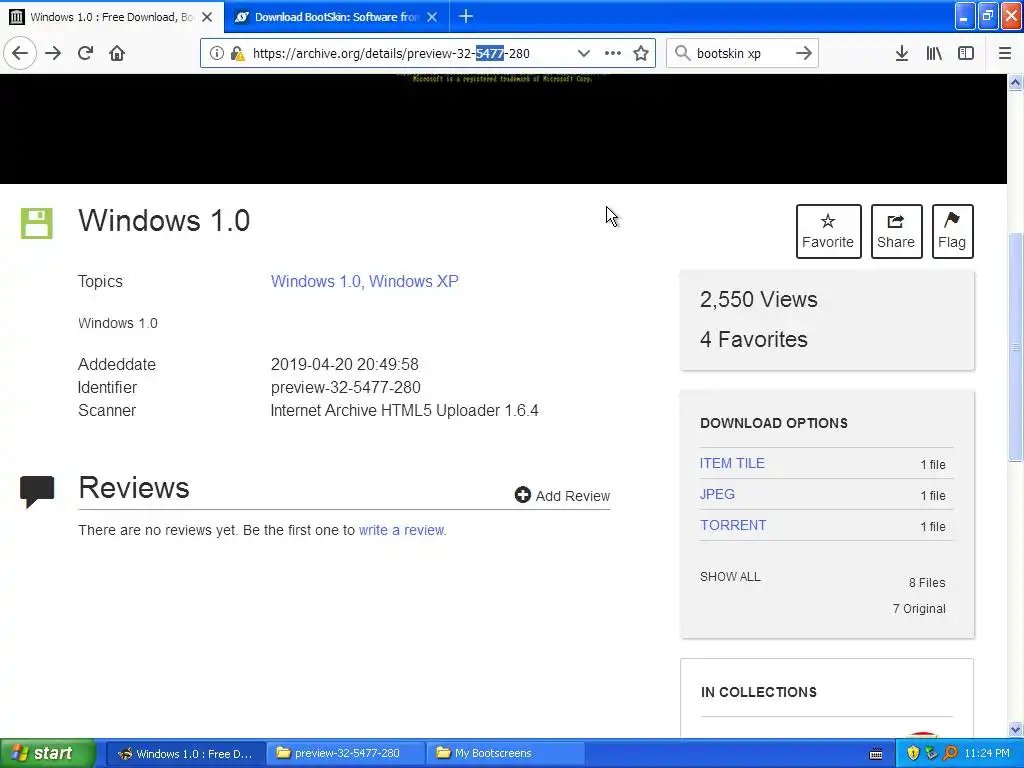
Task: Click identifier value 'preview-32-5477-280'
Action: pyautogui.click(x=345, y=387)
